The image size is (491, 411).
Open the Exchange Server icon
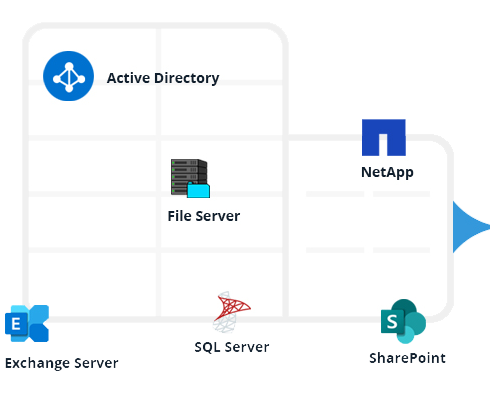(x=27, y=323)
